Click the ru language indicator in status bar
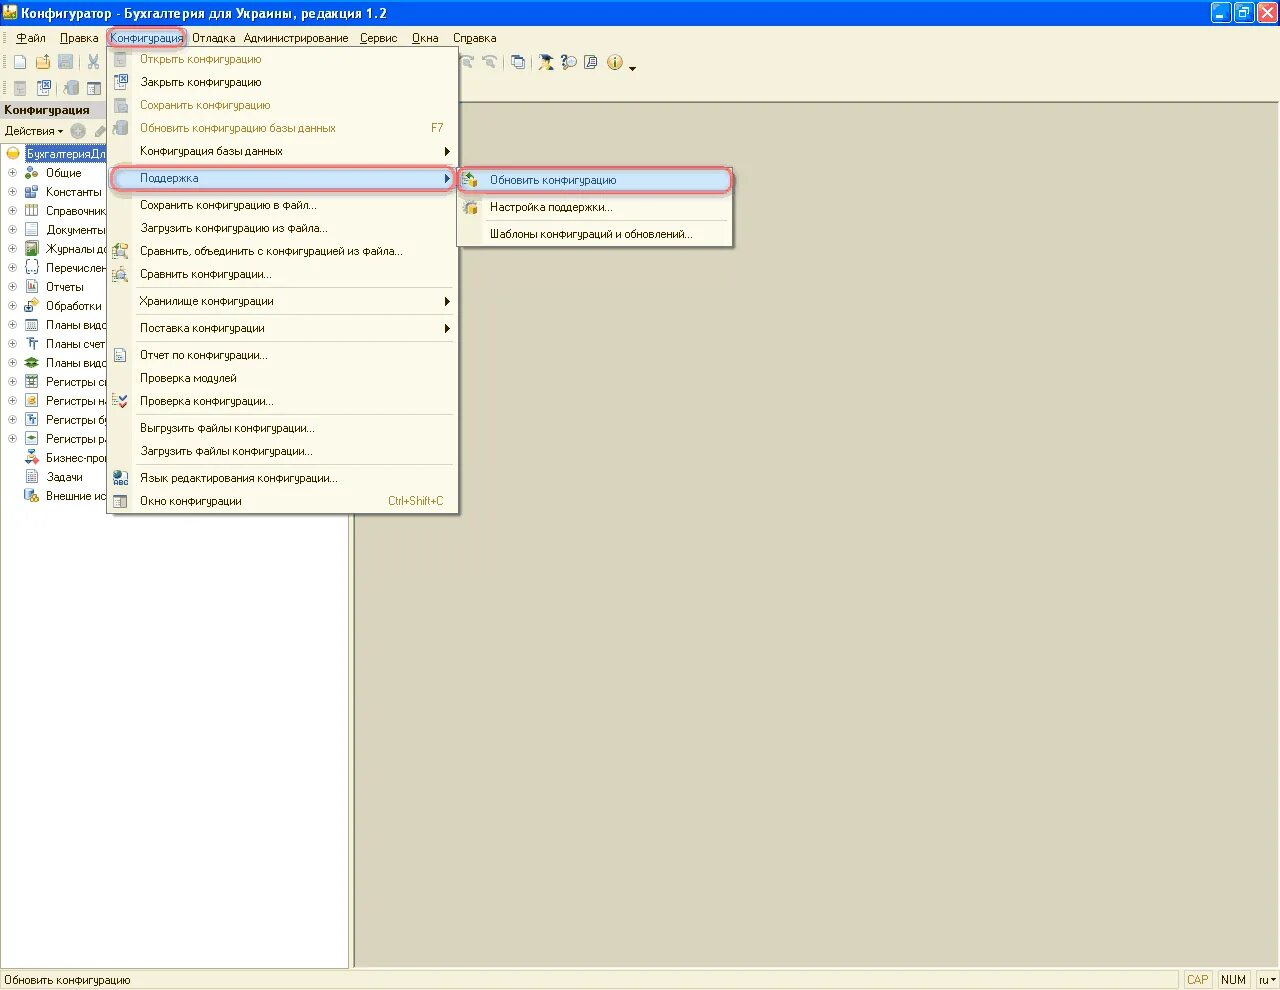 point(1267,980)
